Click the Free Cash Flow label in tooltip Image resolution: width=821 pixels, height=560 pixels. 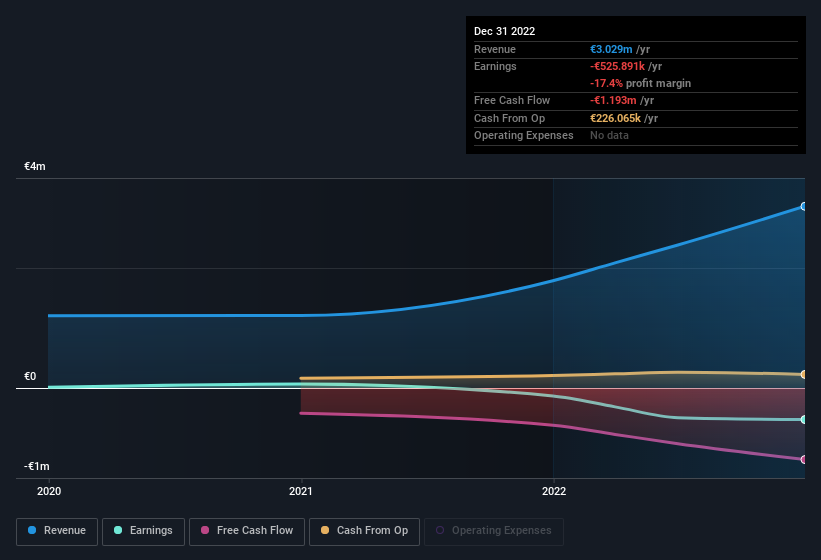(512, 100)
